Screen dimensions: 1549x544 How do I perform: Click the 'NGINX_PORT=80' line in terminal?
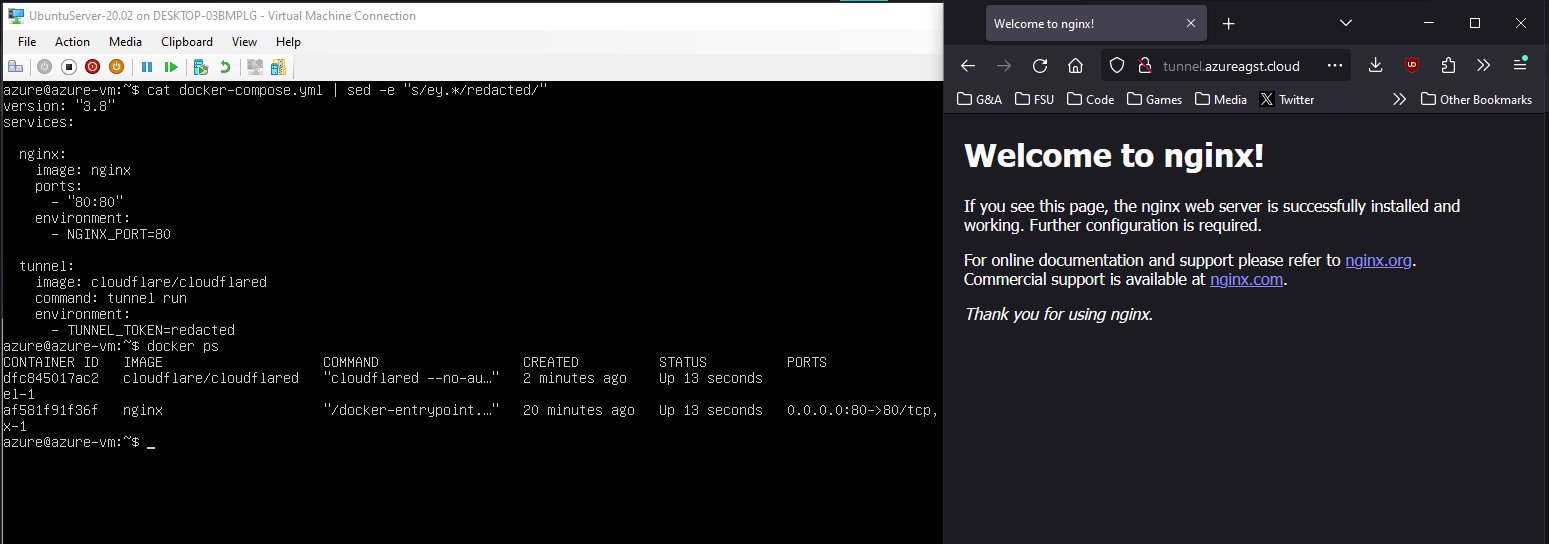point(119,234)
